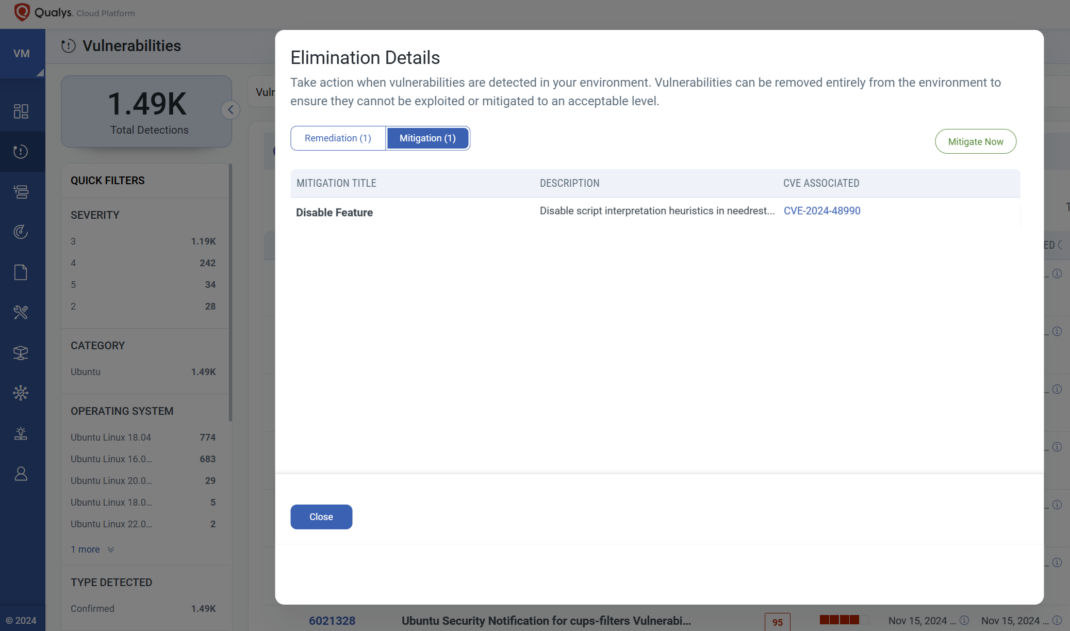Screen dimensions: 1070x631
Task: Click the mitigation description text
Action: (656, 211)
